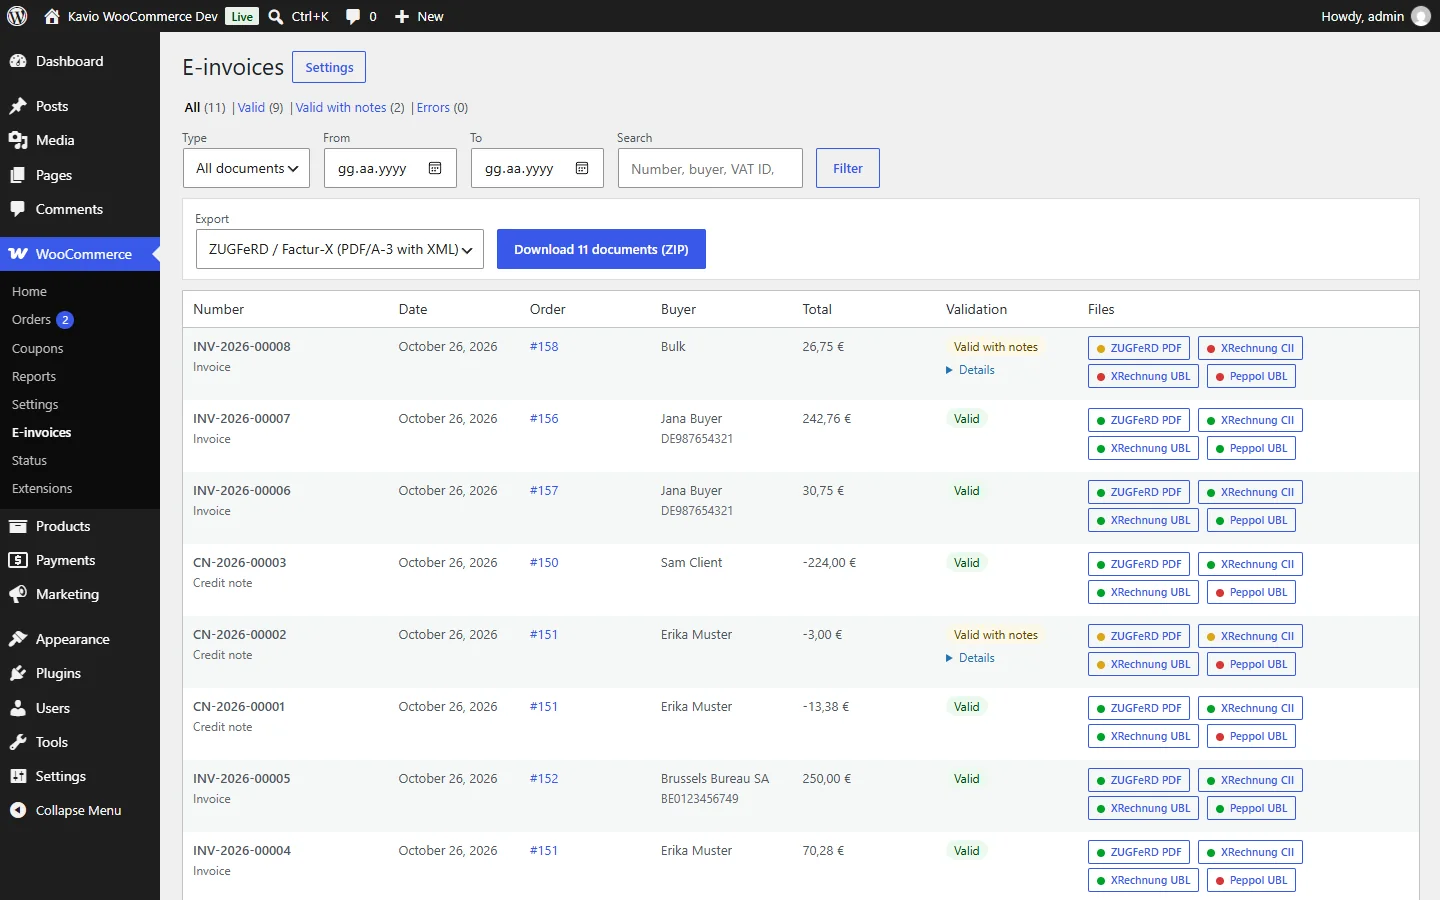Show all e-invoices filter tab
This screenshot has width=1440, height=900.
coord(204,107)
